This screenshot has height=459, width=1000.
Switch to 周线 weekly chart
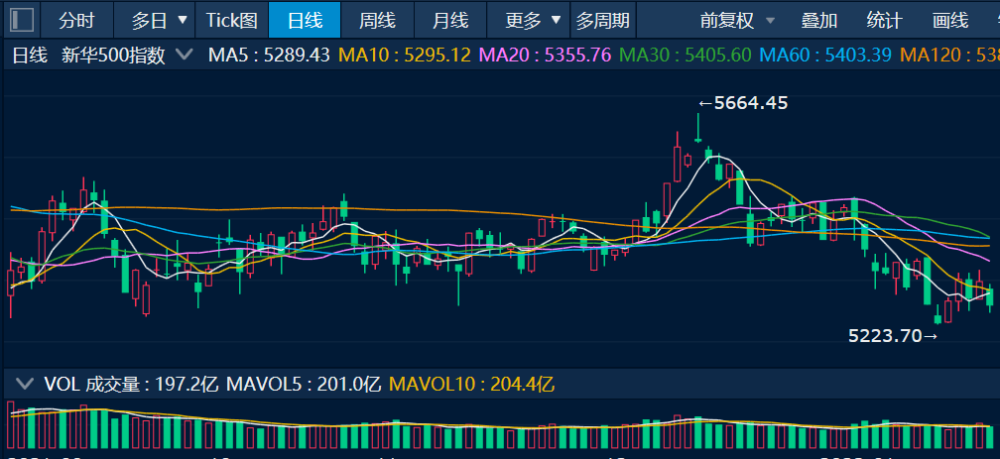click(377, 20)
